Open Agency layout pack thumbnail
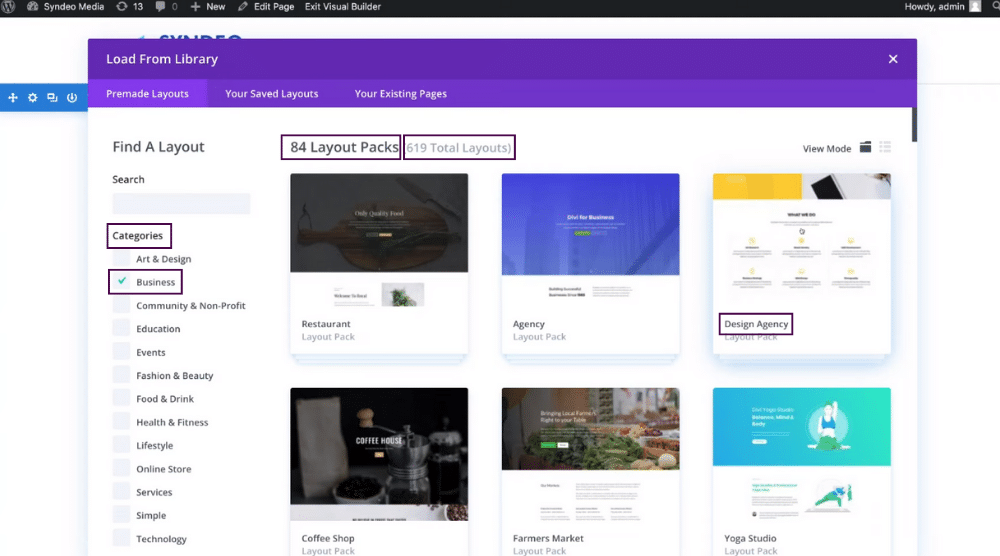The width and height of the screenshot is (1000, 556). coord(591,240)
